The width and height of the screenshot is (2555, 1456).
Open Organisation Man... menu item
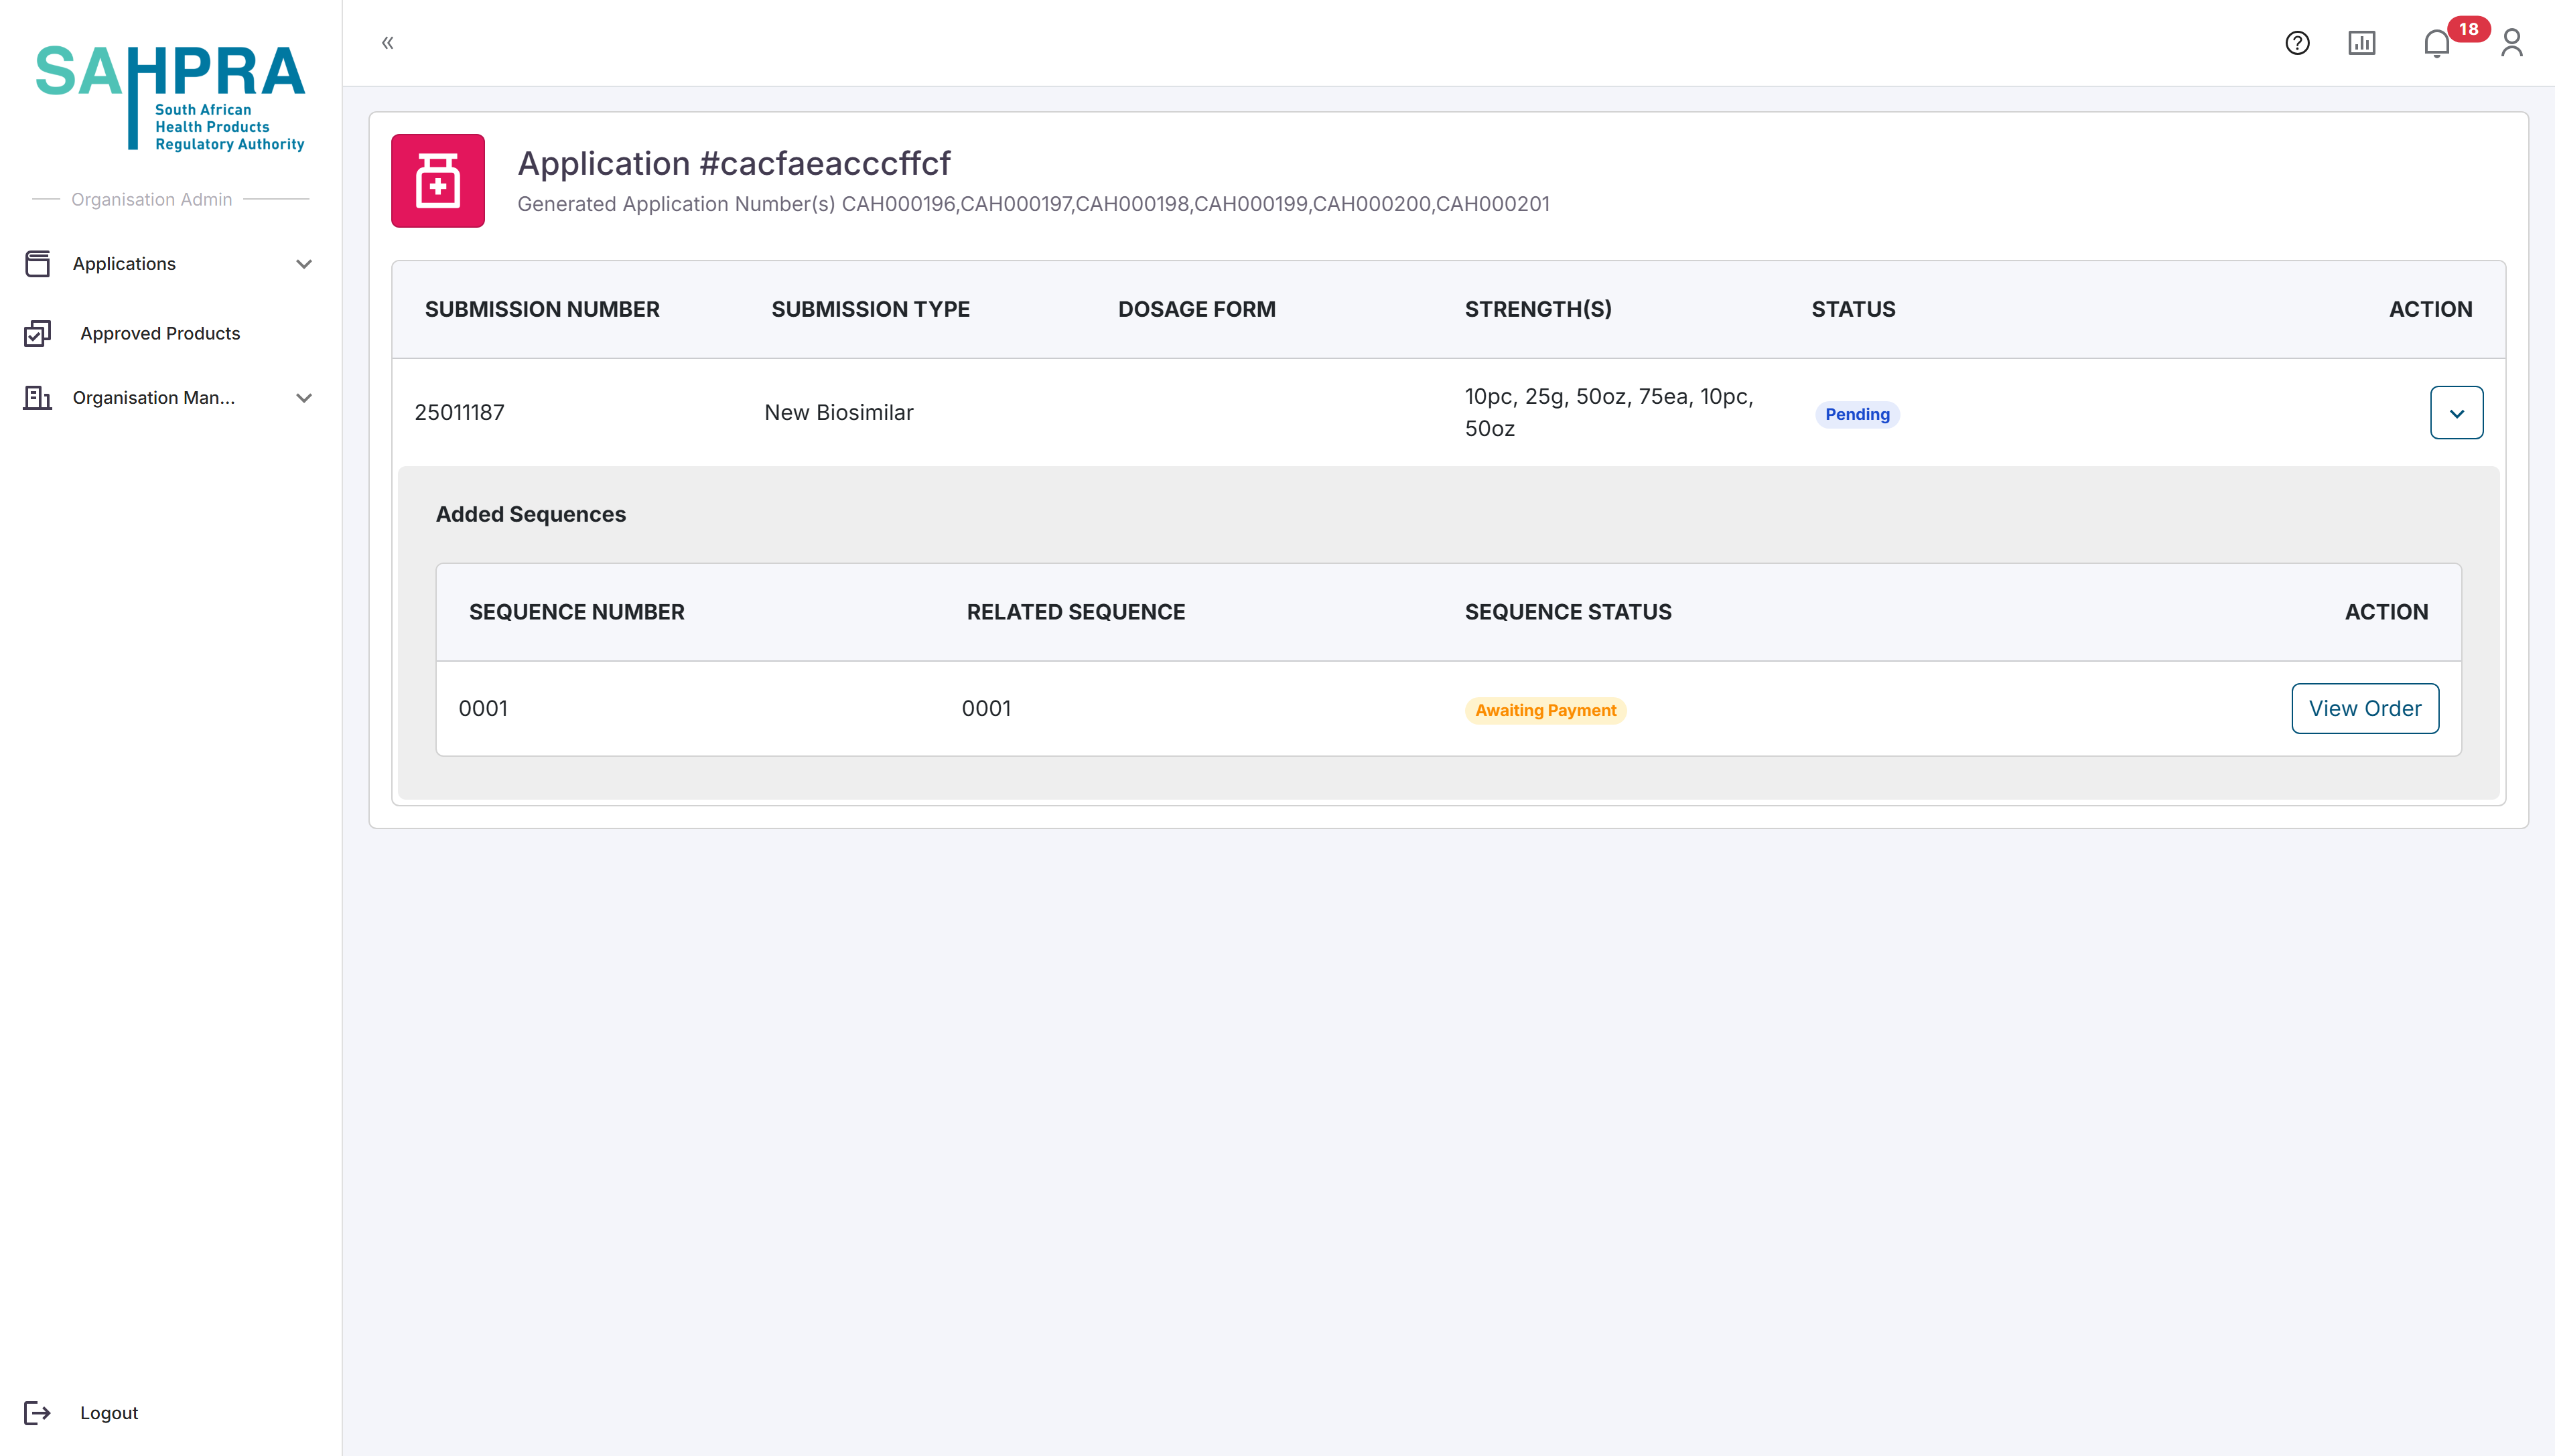[154, 398]
